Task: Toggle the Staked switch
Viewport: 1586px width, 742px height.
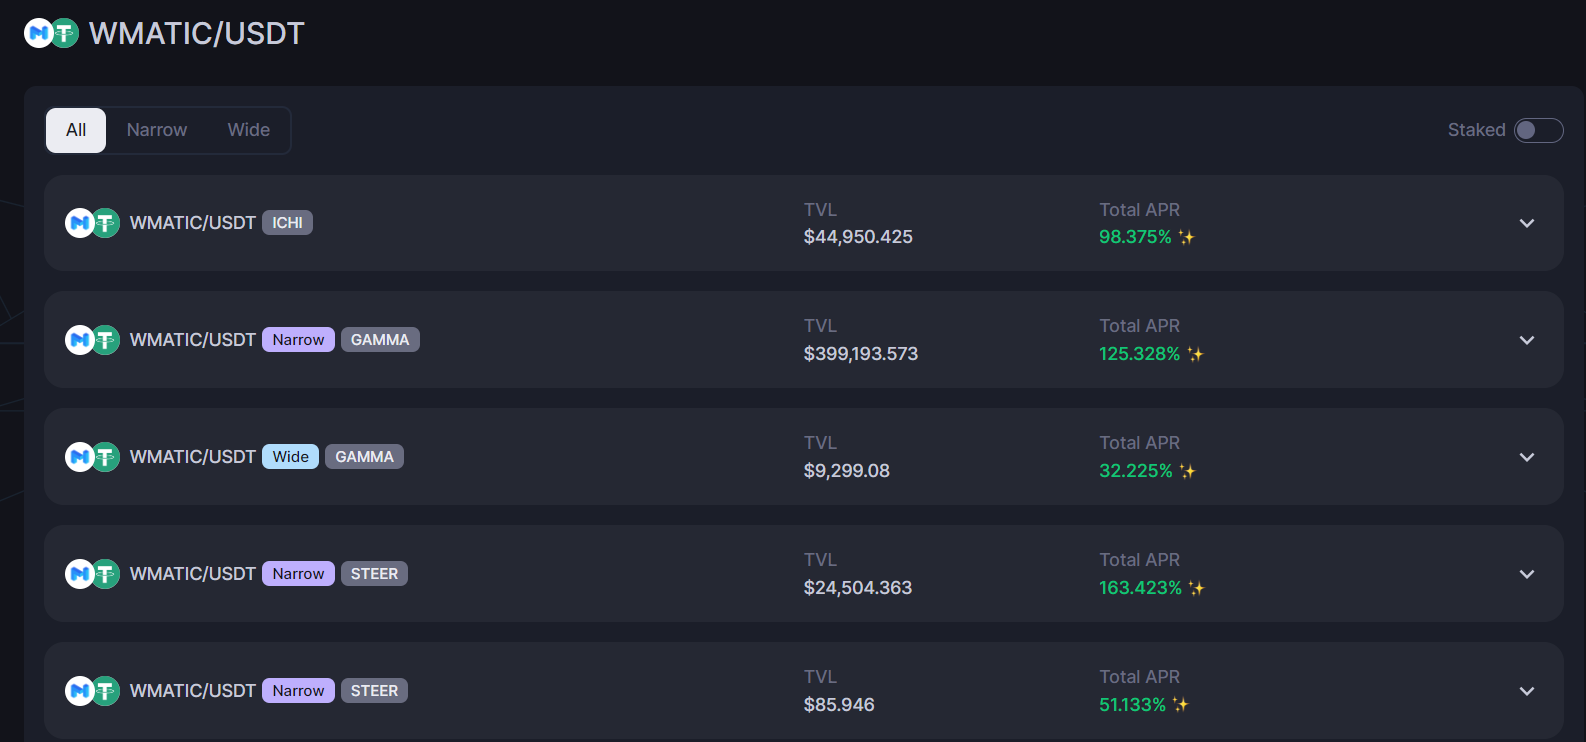Action: [1539, 130]
